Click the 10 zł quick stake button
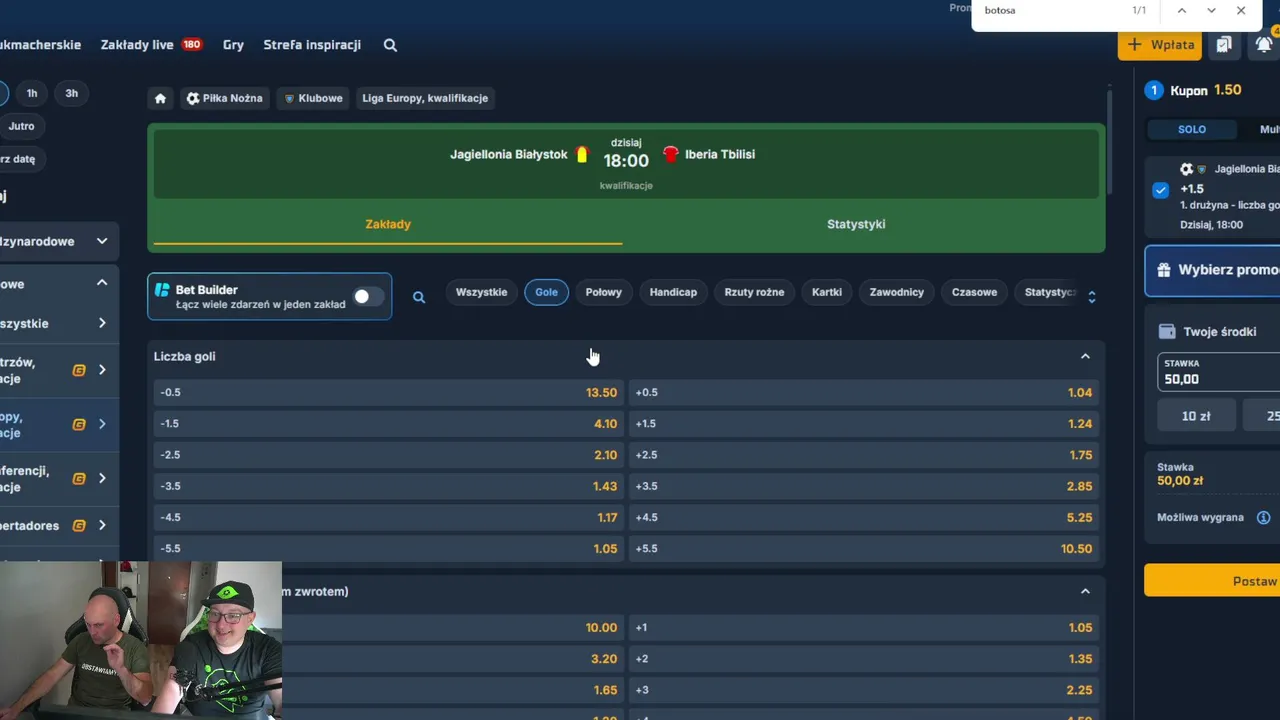The height and width of the screenshot is (720, 1280). tap(1196, 415)
